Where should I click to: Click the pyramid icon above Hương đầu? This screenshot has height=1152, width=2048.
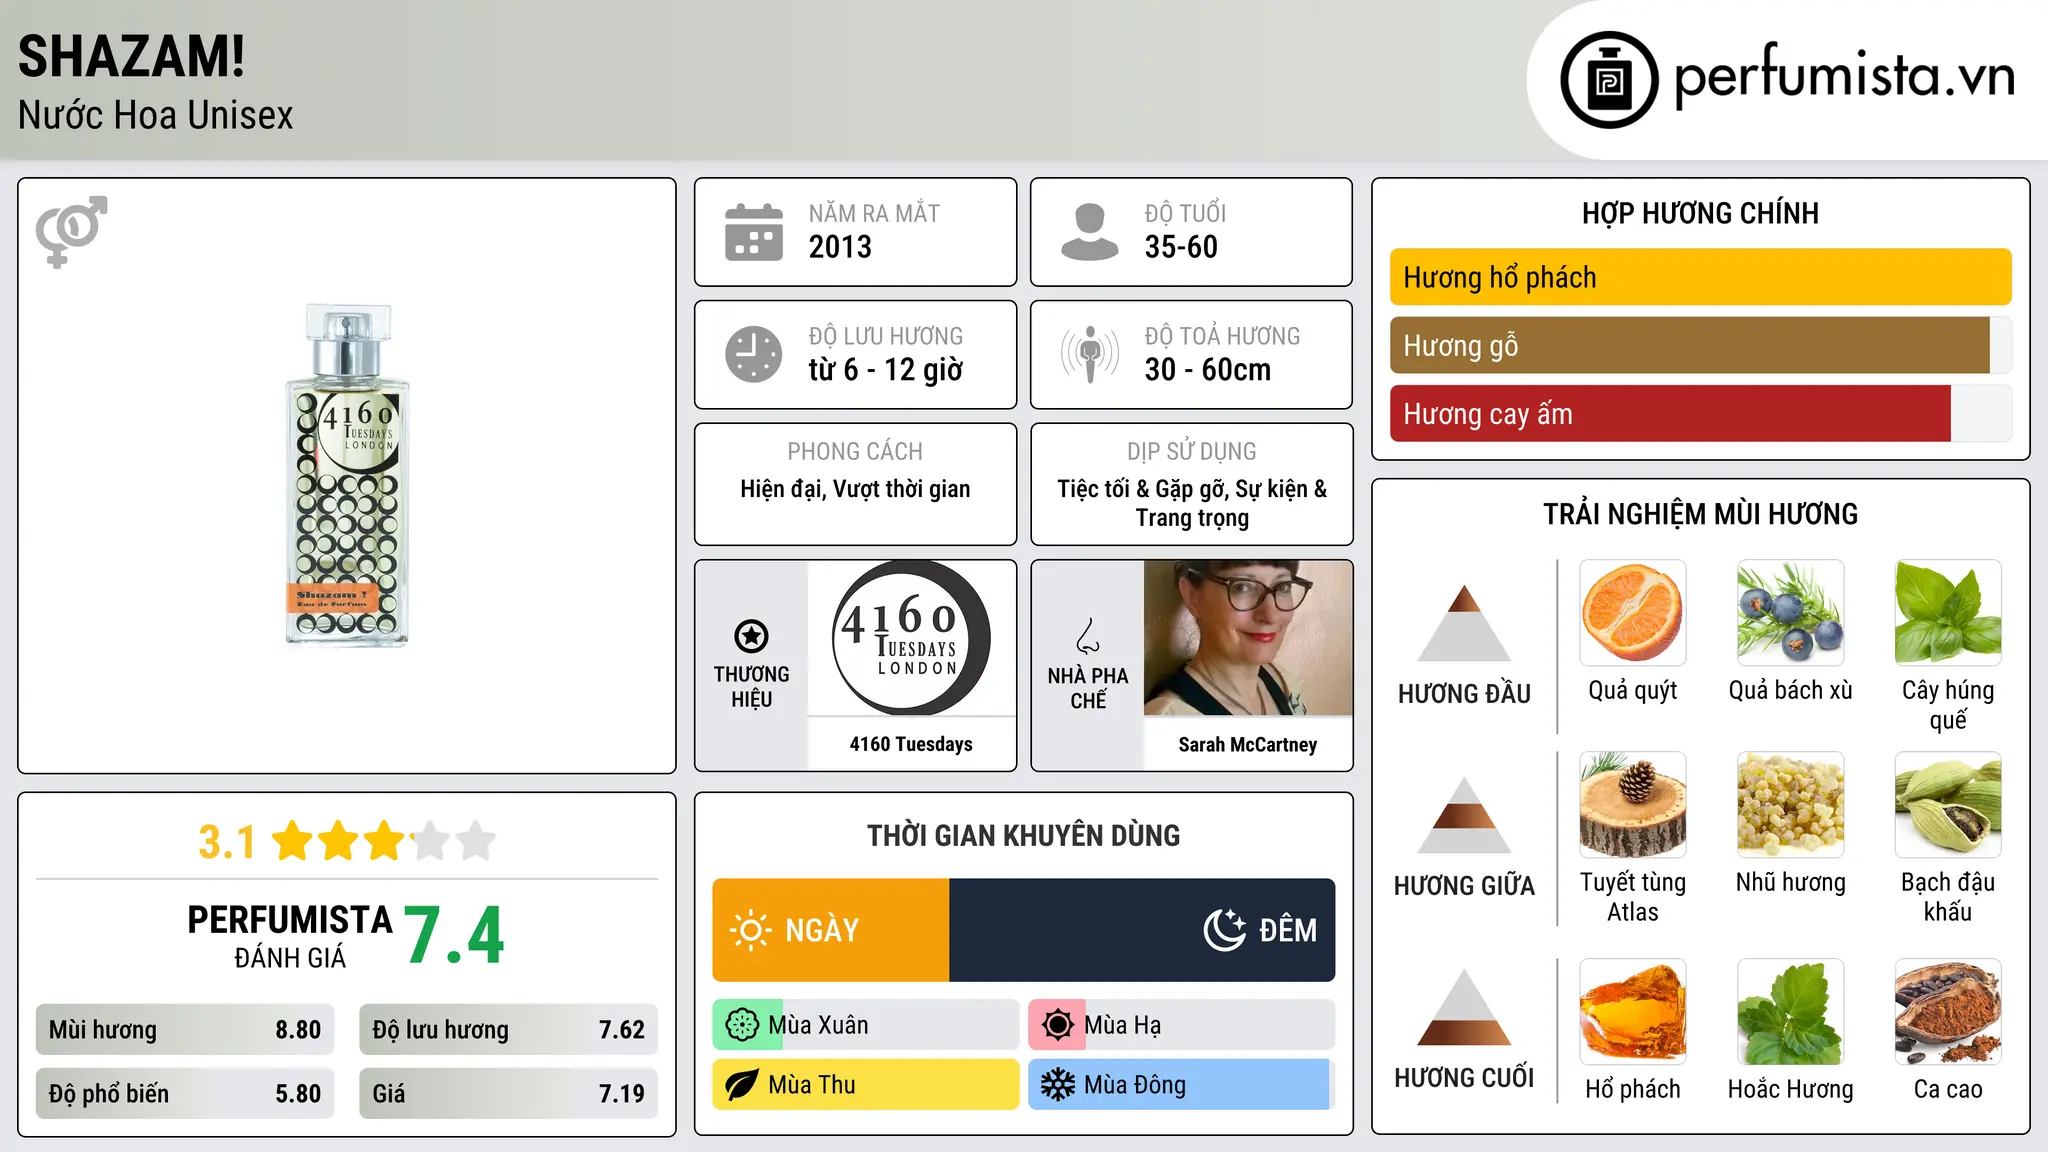tap(1464, 623)
